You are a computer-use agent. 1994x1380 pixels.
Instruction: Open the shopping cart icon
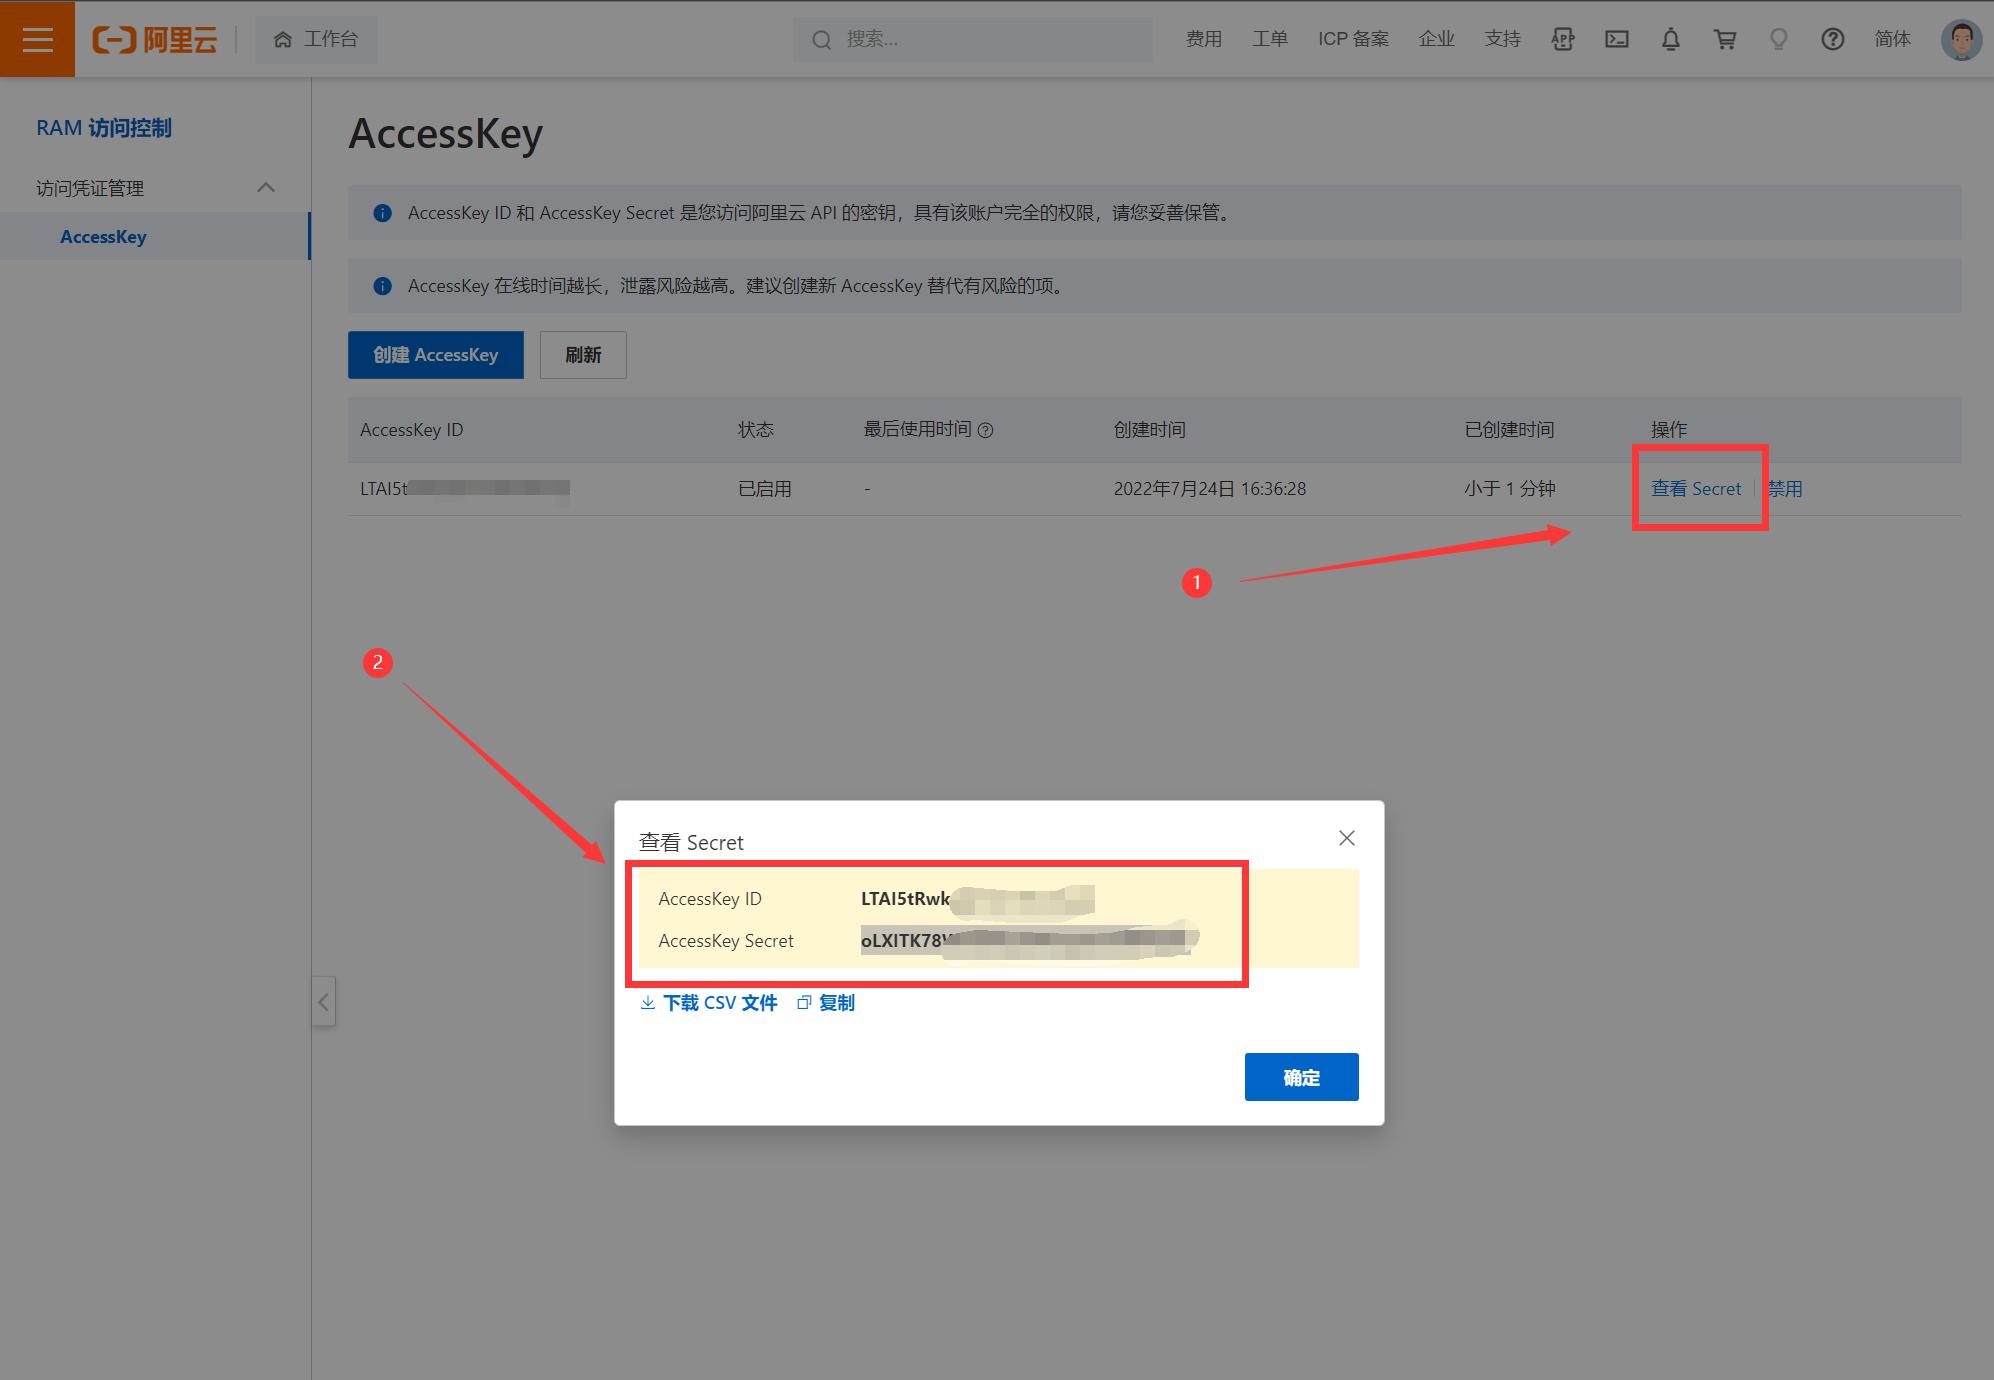pos(1724,39)
